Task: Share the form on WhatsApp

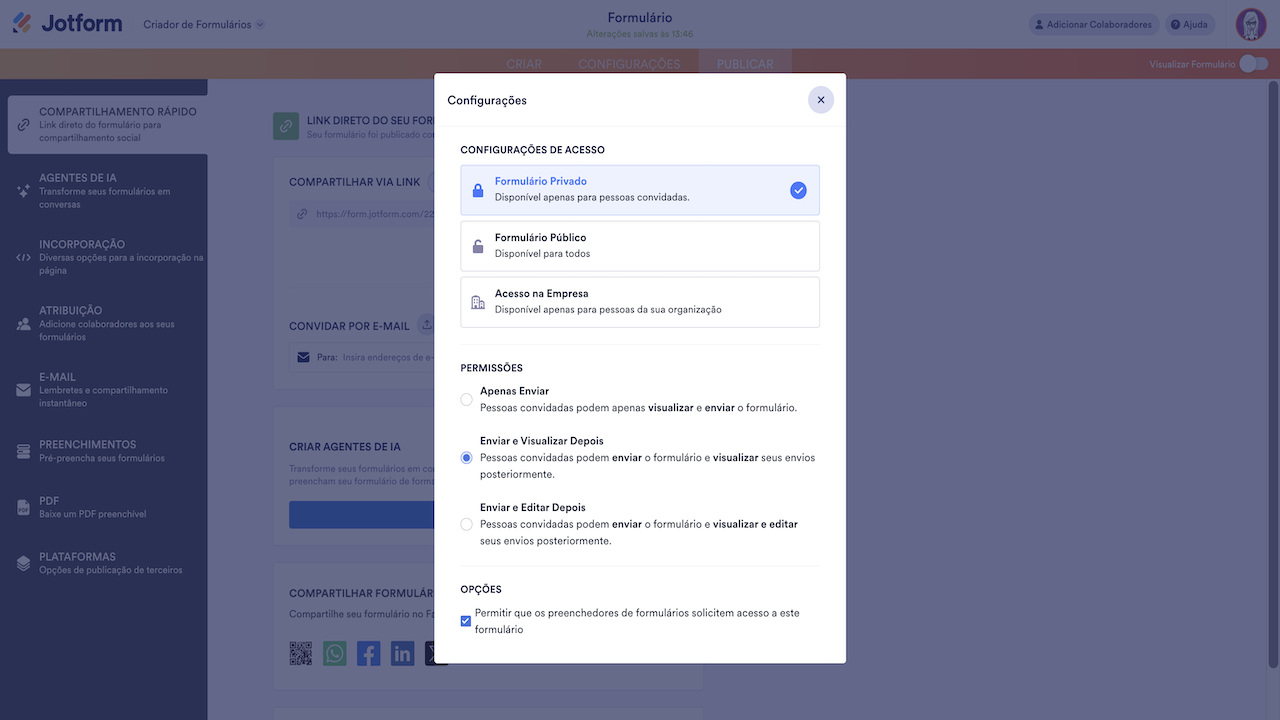Action: pyautogui.click(x=335, y=654)
